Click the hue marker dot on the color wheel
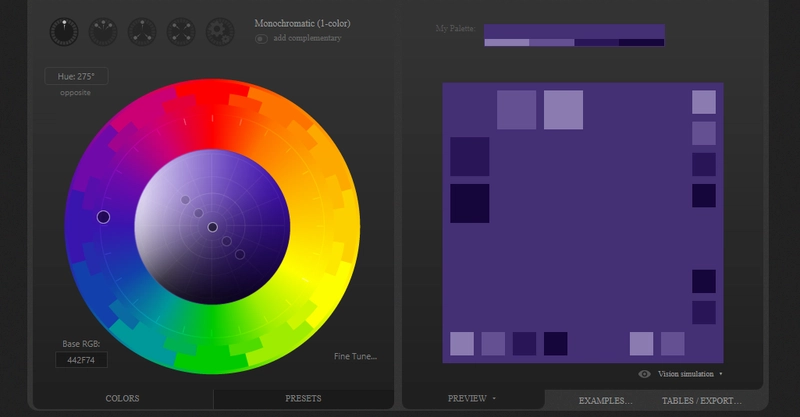The height and width of the screenshot is (417, 800). click(103, 217)
